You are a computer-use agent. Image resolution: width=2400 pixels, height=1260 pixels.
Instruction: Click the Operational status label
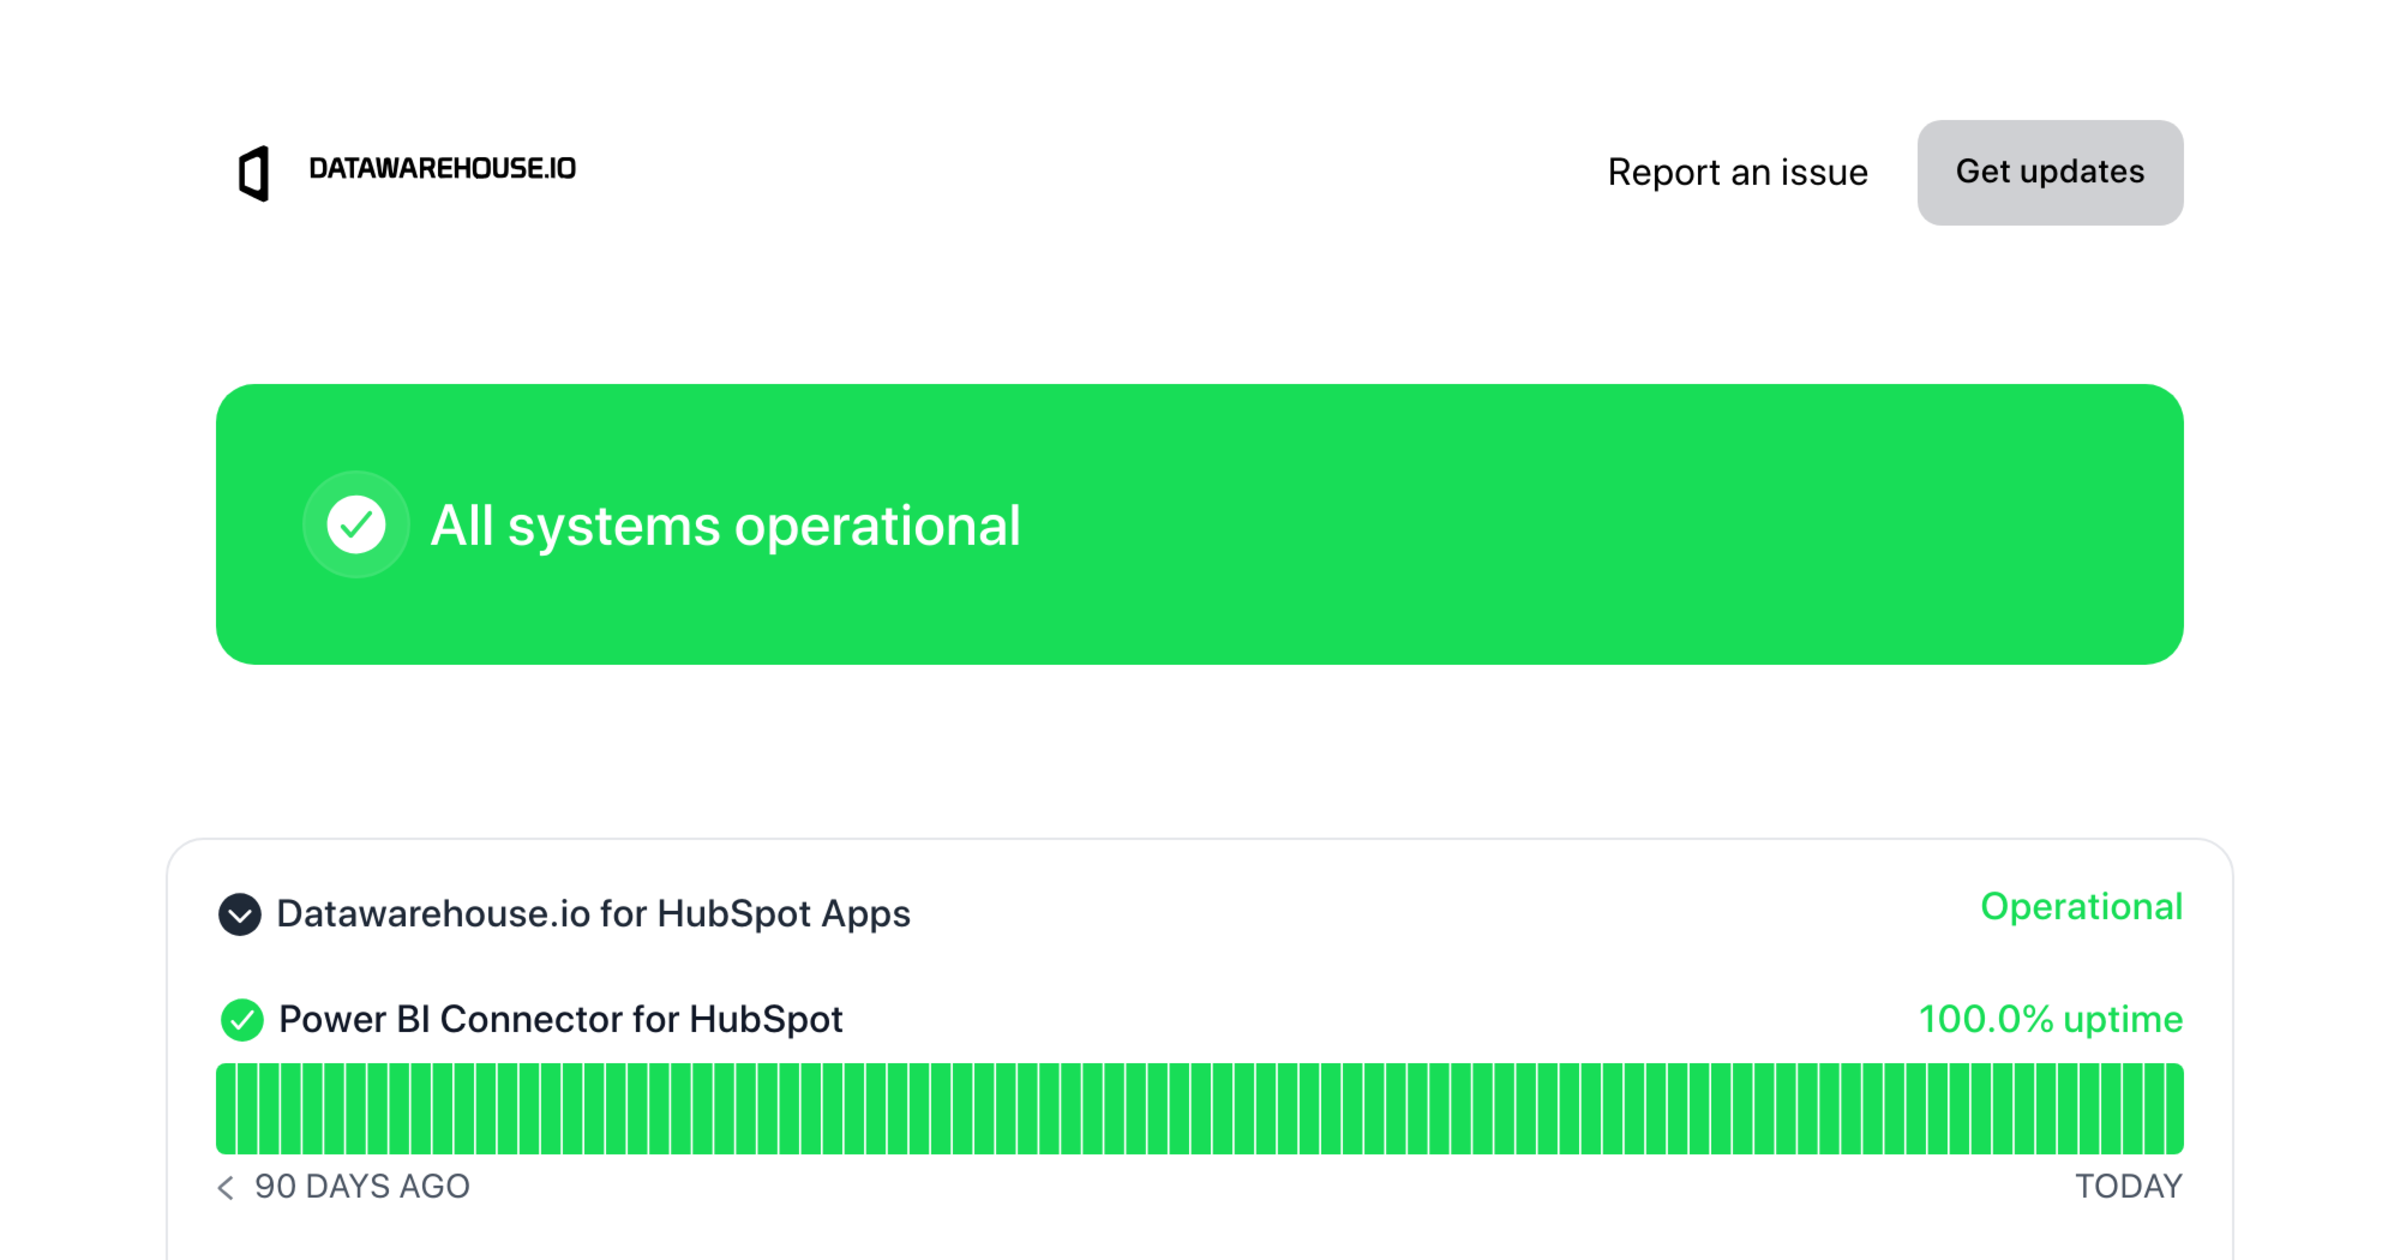point(2081,908)
